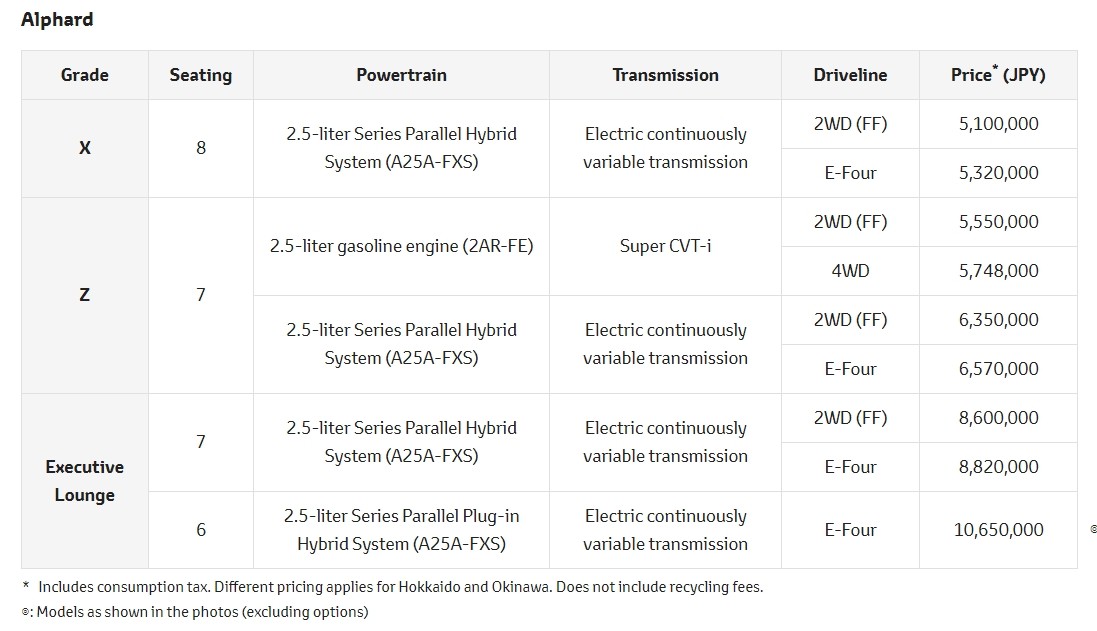
Task: Select the 5,100,000 price cell
Action: point(998,124)
